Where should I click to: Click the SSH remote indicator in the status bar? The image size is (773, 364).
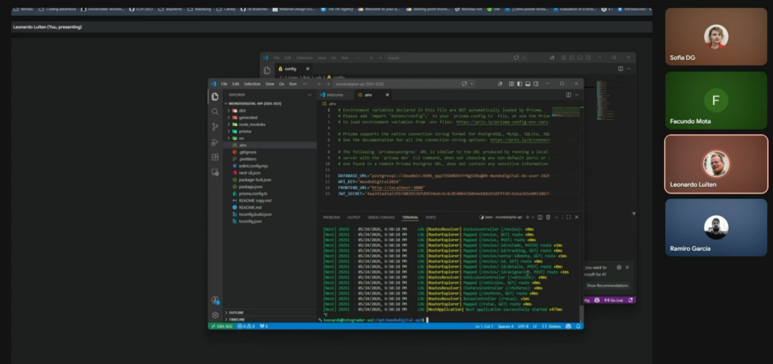point(221,326)
